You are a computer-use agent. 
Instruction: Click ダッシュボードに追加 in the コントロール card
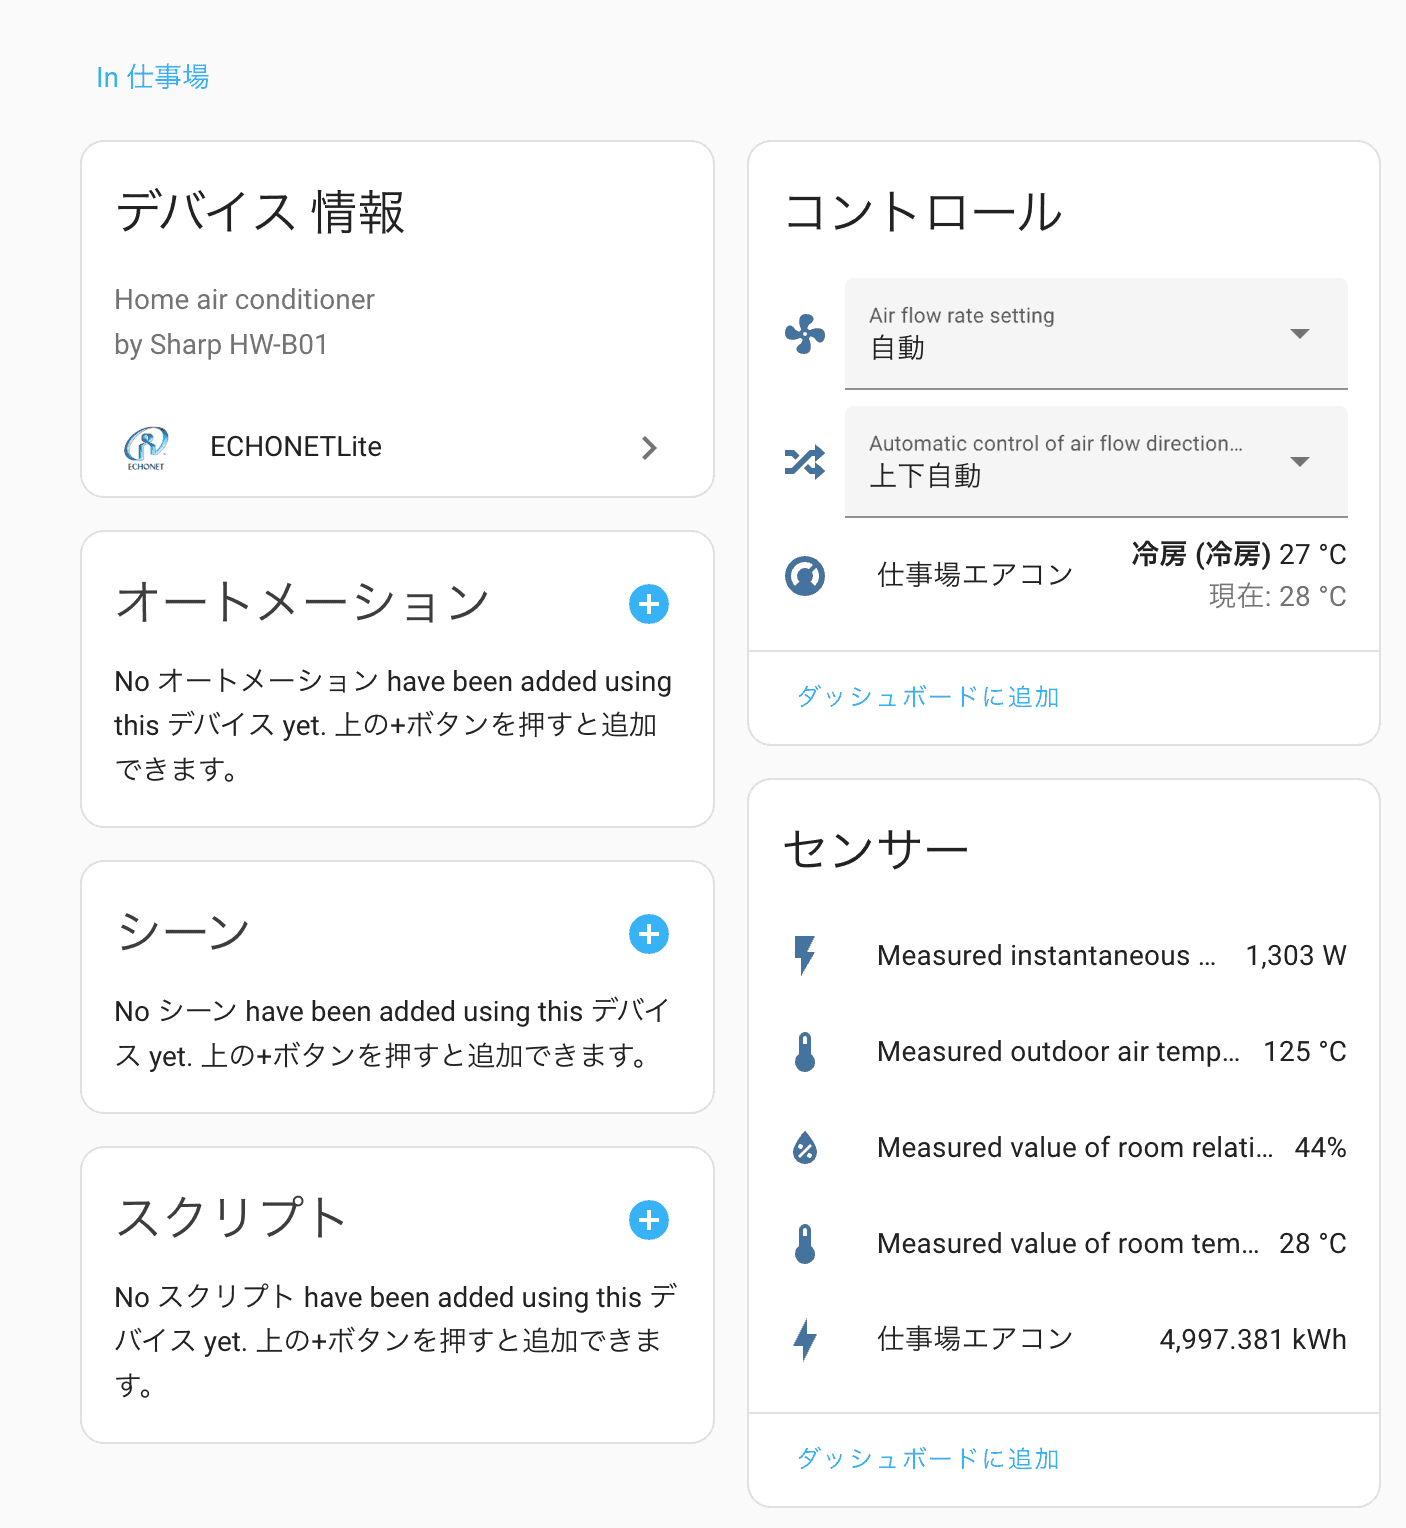(x=928, y=697)
